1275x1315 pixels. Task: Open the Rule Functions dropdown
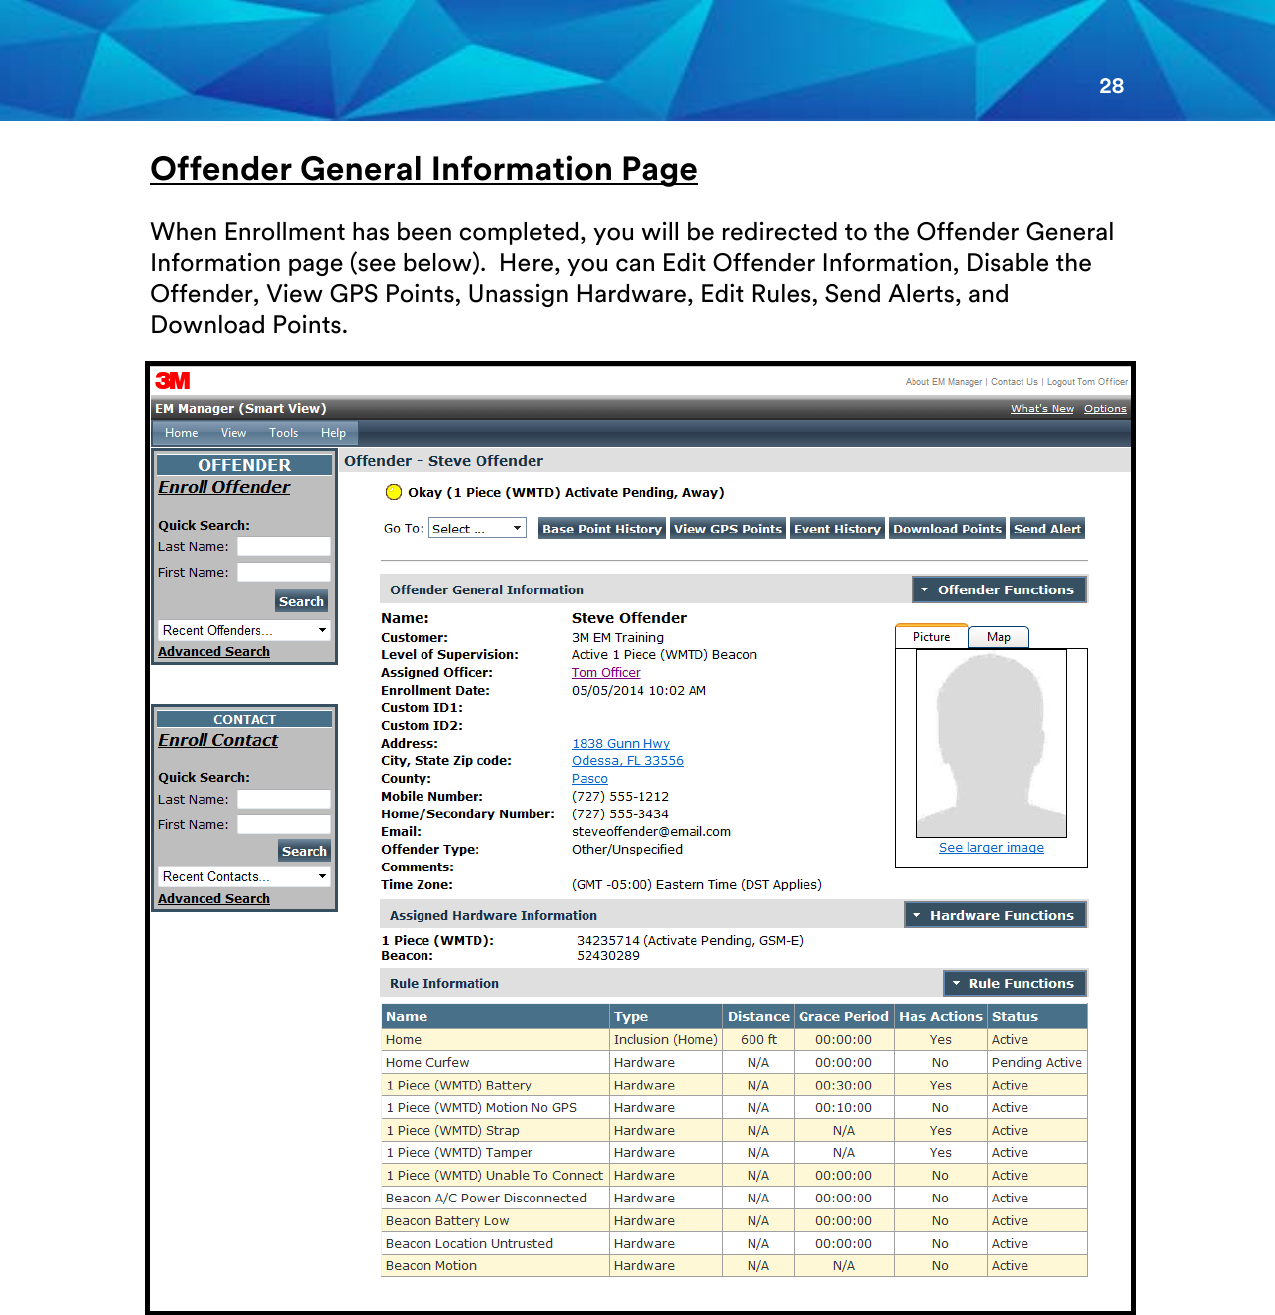[x=1015, y=983]
